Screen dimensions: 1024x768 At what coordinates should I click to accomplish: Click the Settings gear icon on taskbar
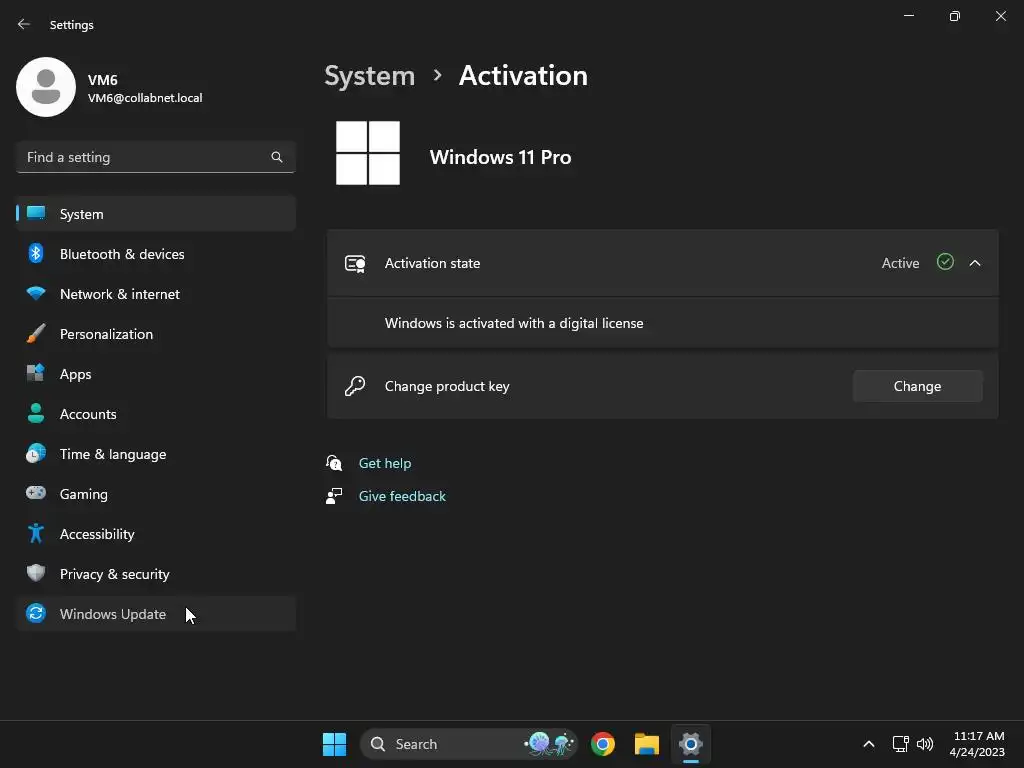pos(690,744)
